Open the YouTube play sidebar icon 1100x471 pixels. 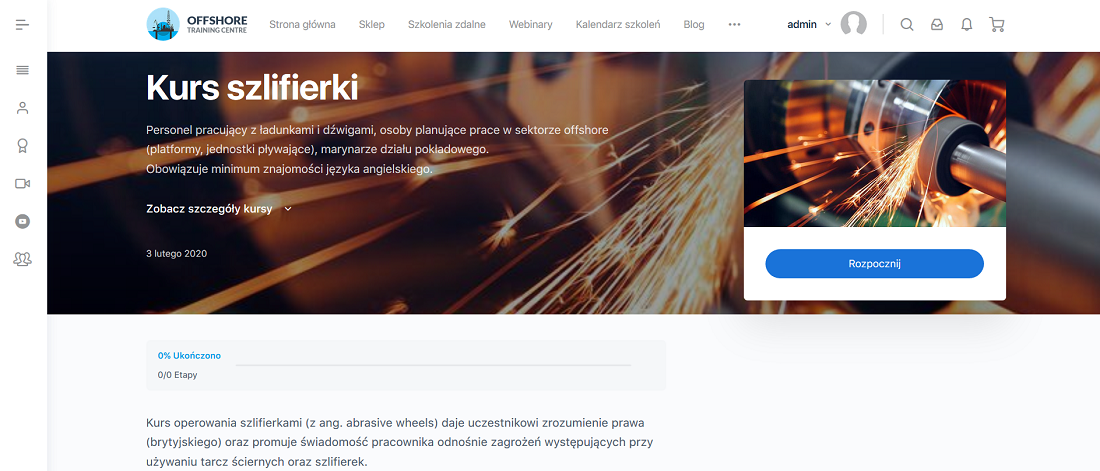pyautogui.click(x=22, y=221)
